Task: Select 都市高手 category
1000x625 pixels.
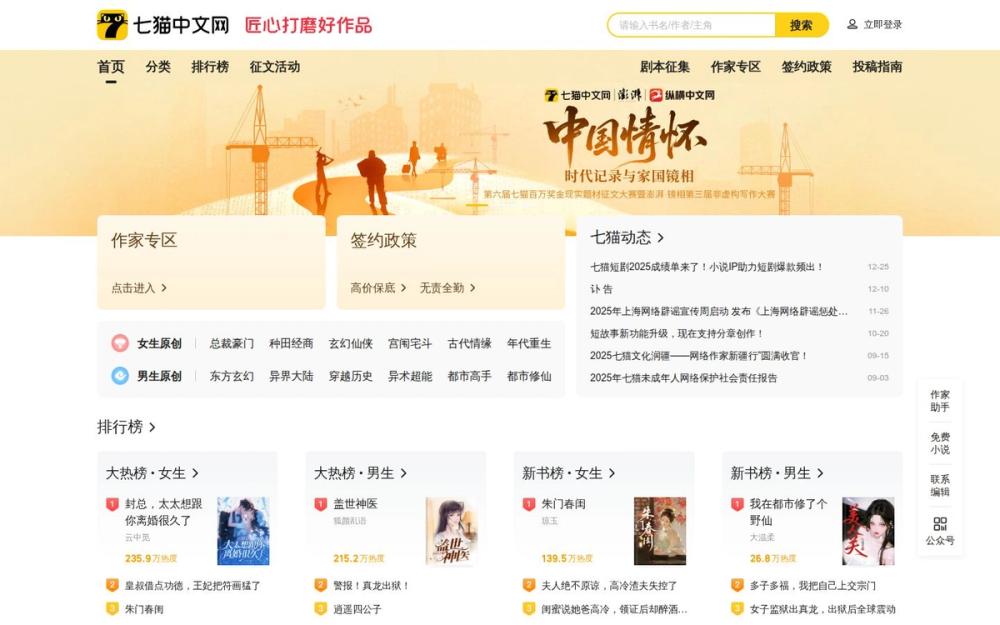Action: coord(469,376)
